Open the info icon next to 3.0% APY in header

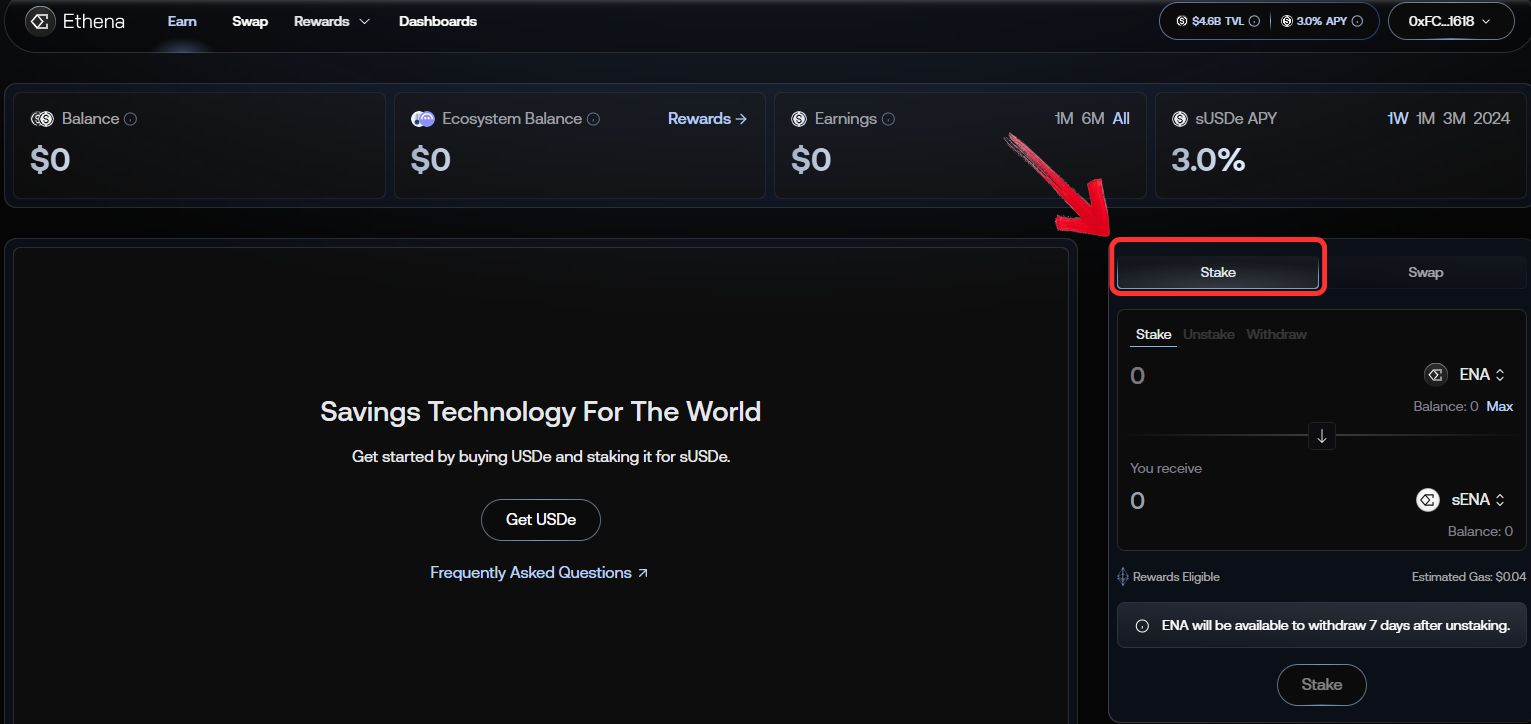point(1358,21)
